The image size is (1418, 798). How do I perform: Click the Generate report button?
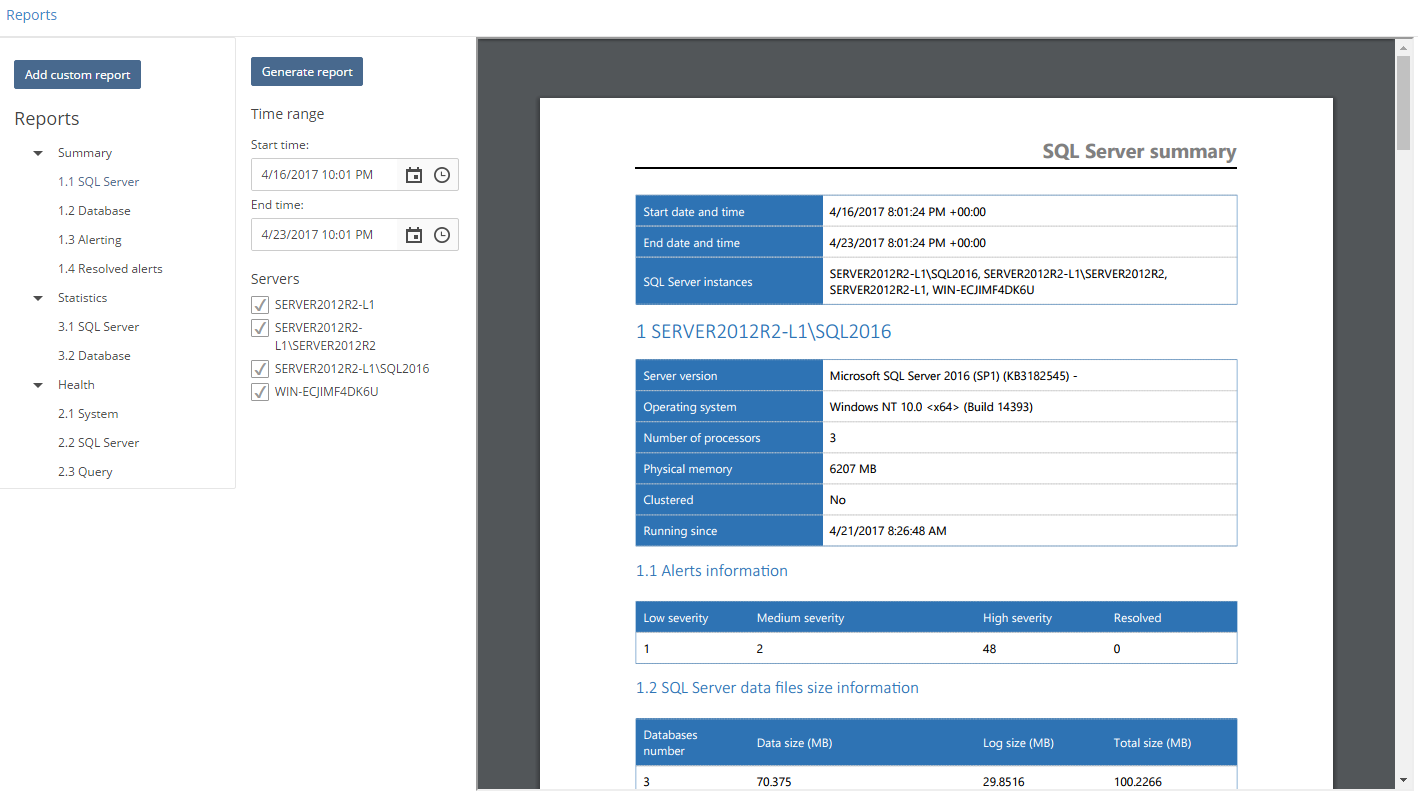[x=306, y=71]
